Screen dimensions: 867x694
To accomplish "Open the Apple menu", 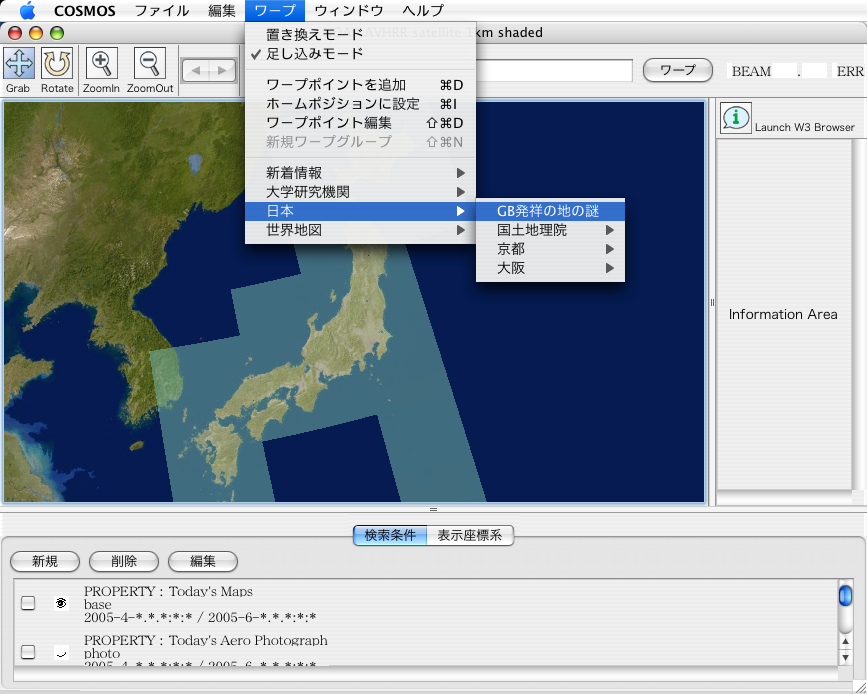I will pos(27,10).
